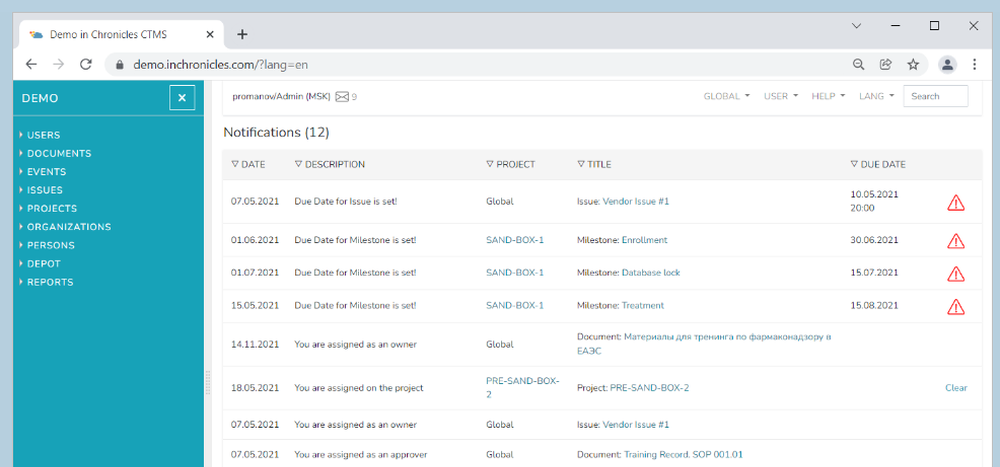Open the USER dropdown menu
This screenshot has width=1000, height=467.
pos(781,96)
